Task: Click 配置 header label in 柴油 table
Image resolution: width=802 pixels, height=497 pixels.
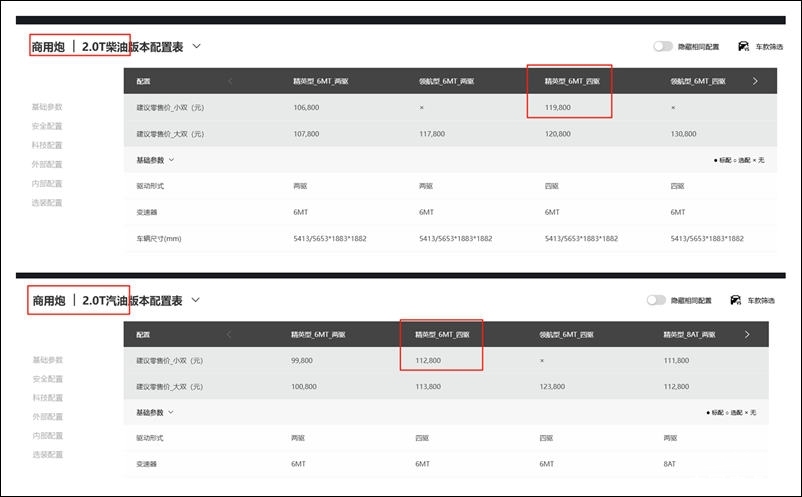Action: (143, 81)
